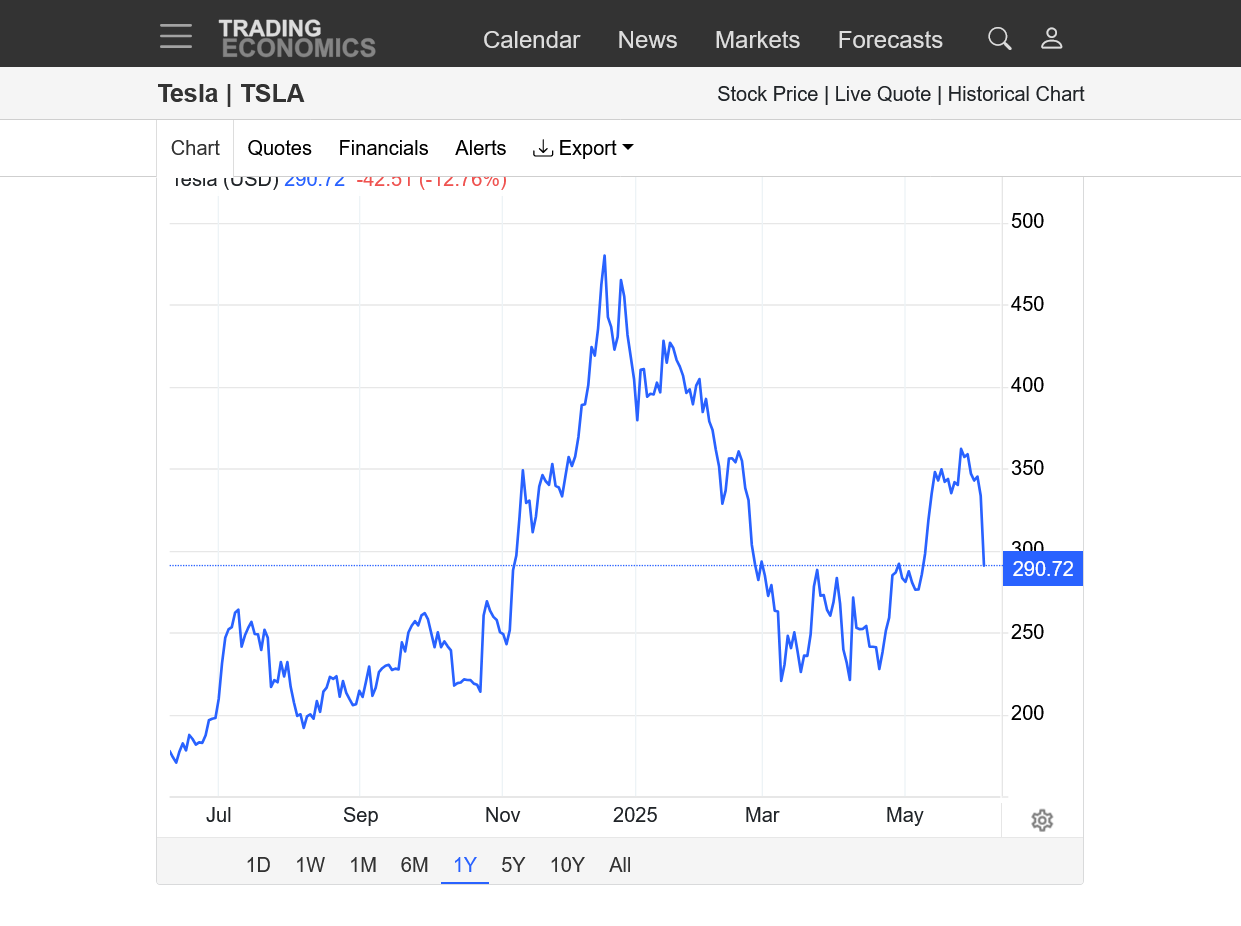Open the hamburger navigation menu
1241x926 pixels.
click(176, 38)
